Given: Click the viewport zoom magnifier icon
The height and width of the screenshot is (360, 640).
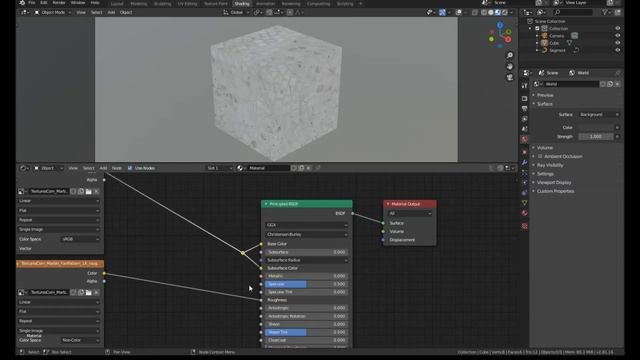Looking at the screenshot, I should coord(510,55).
